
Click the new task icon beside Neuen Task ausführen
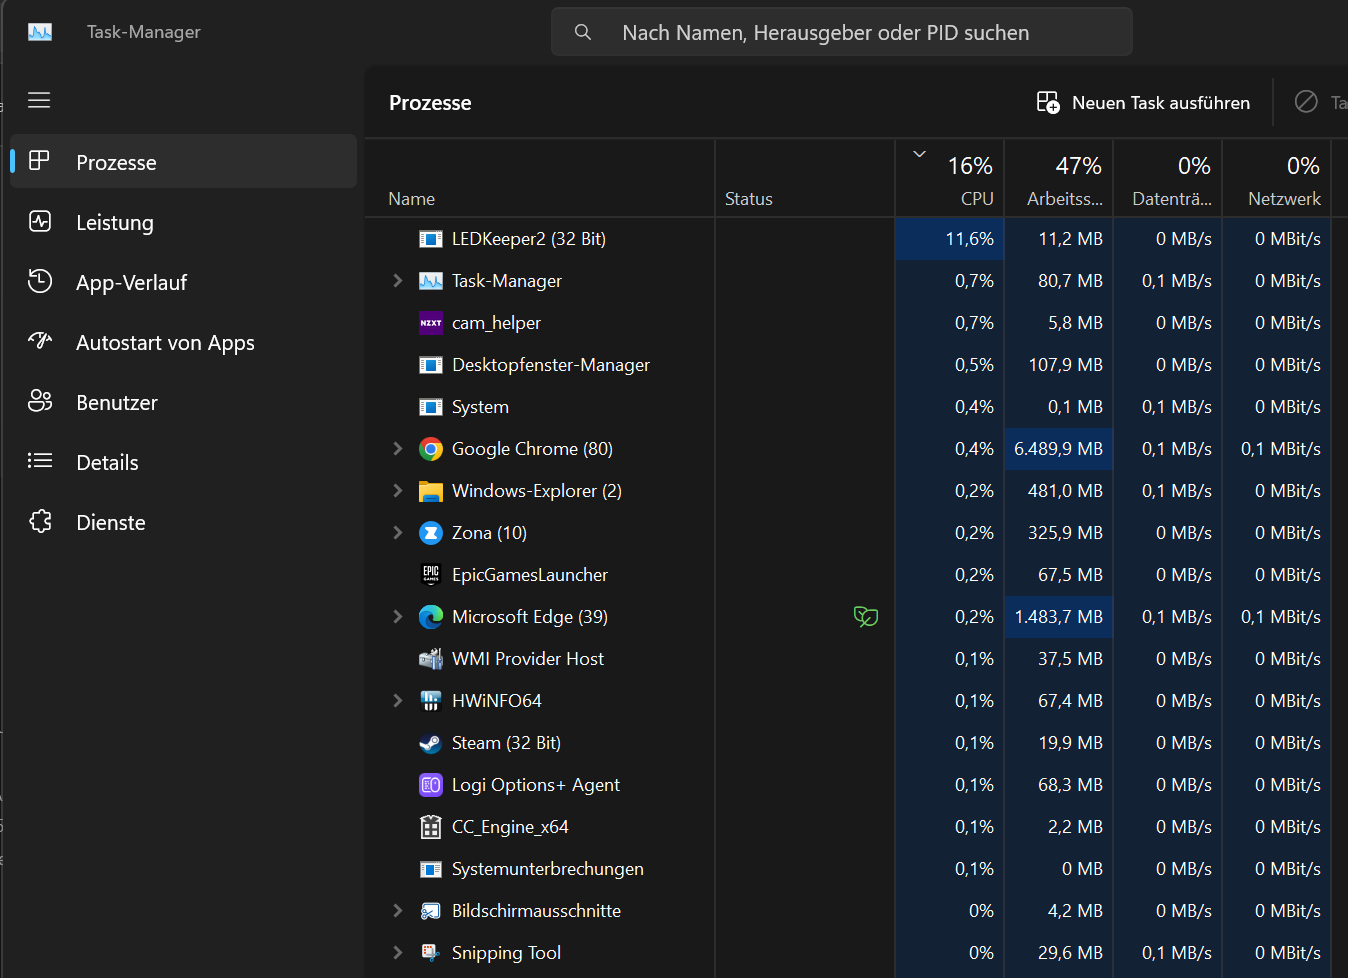(1048, 102)
